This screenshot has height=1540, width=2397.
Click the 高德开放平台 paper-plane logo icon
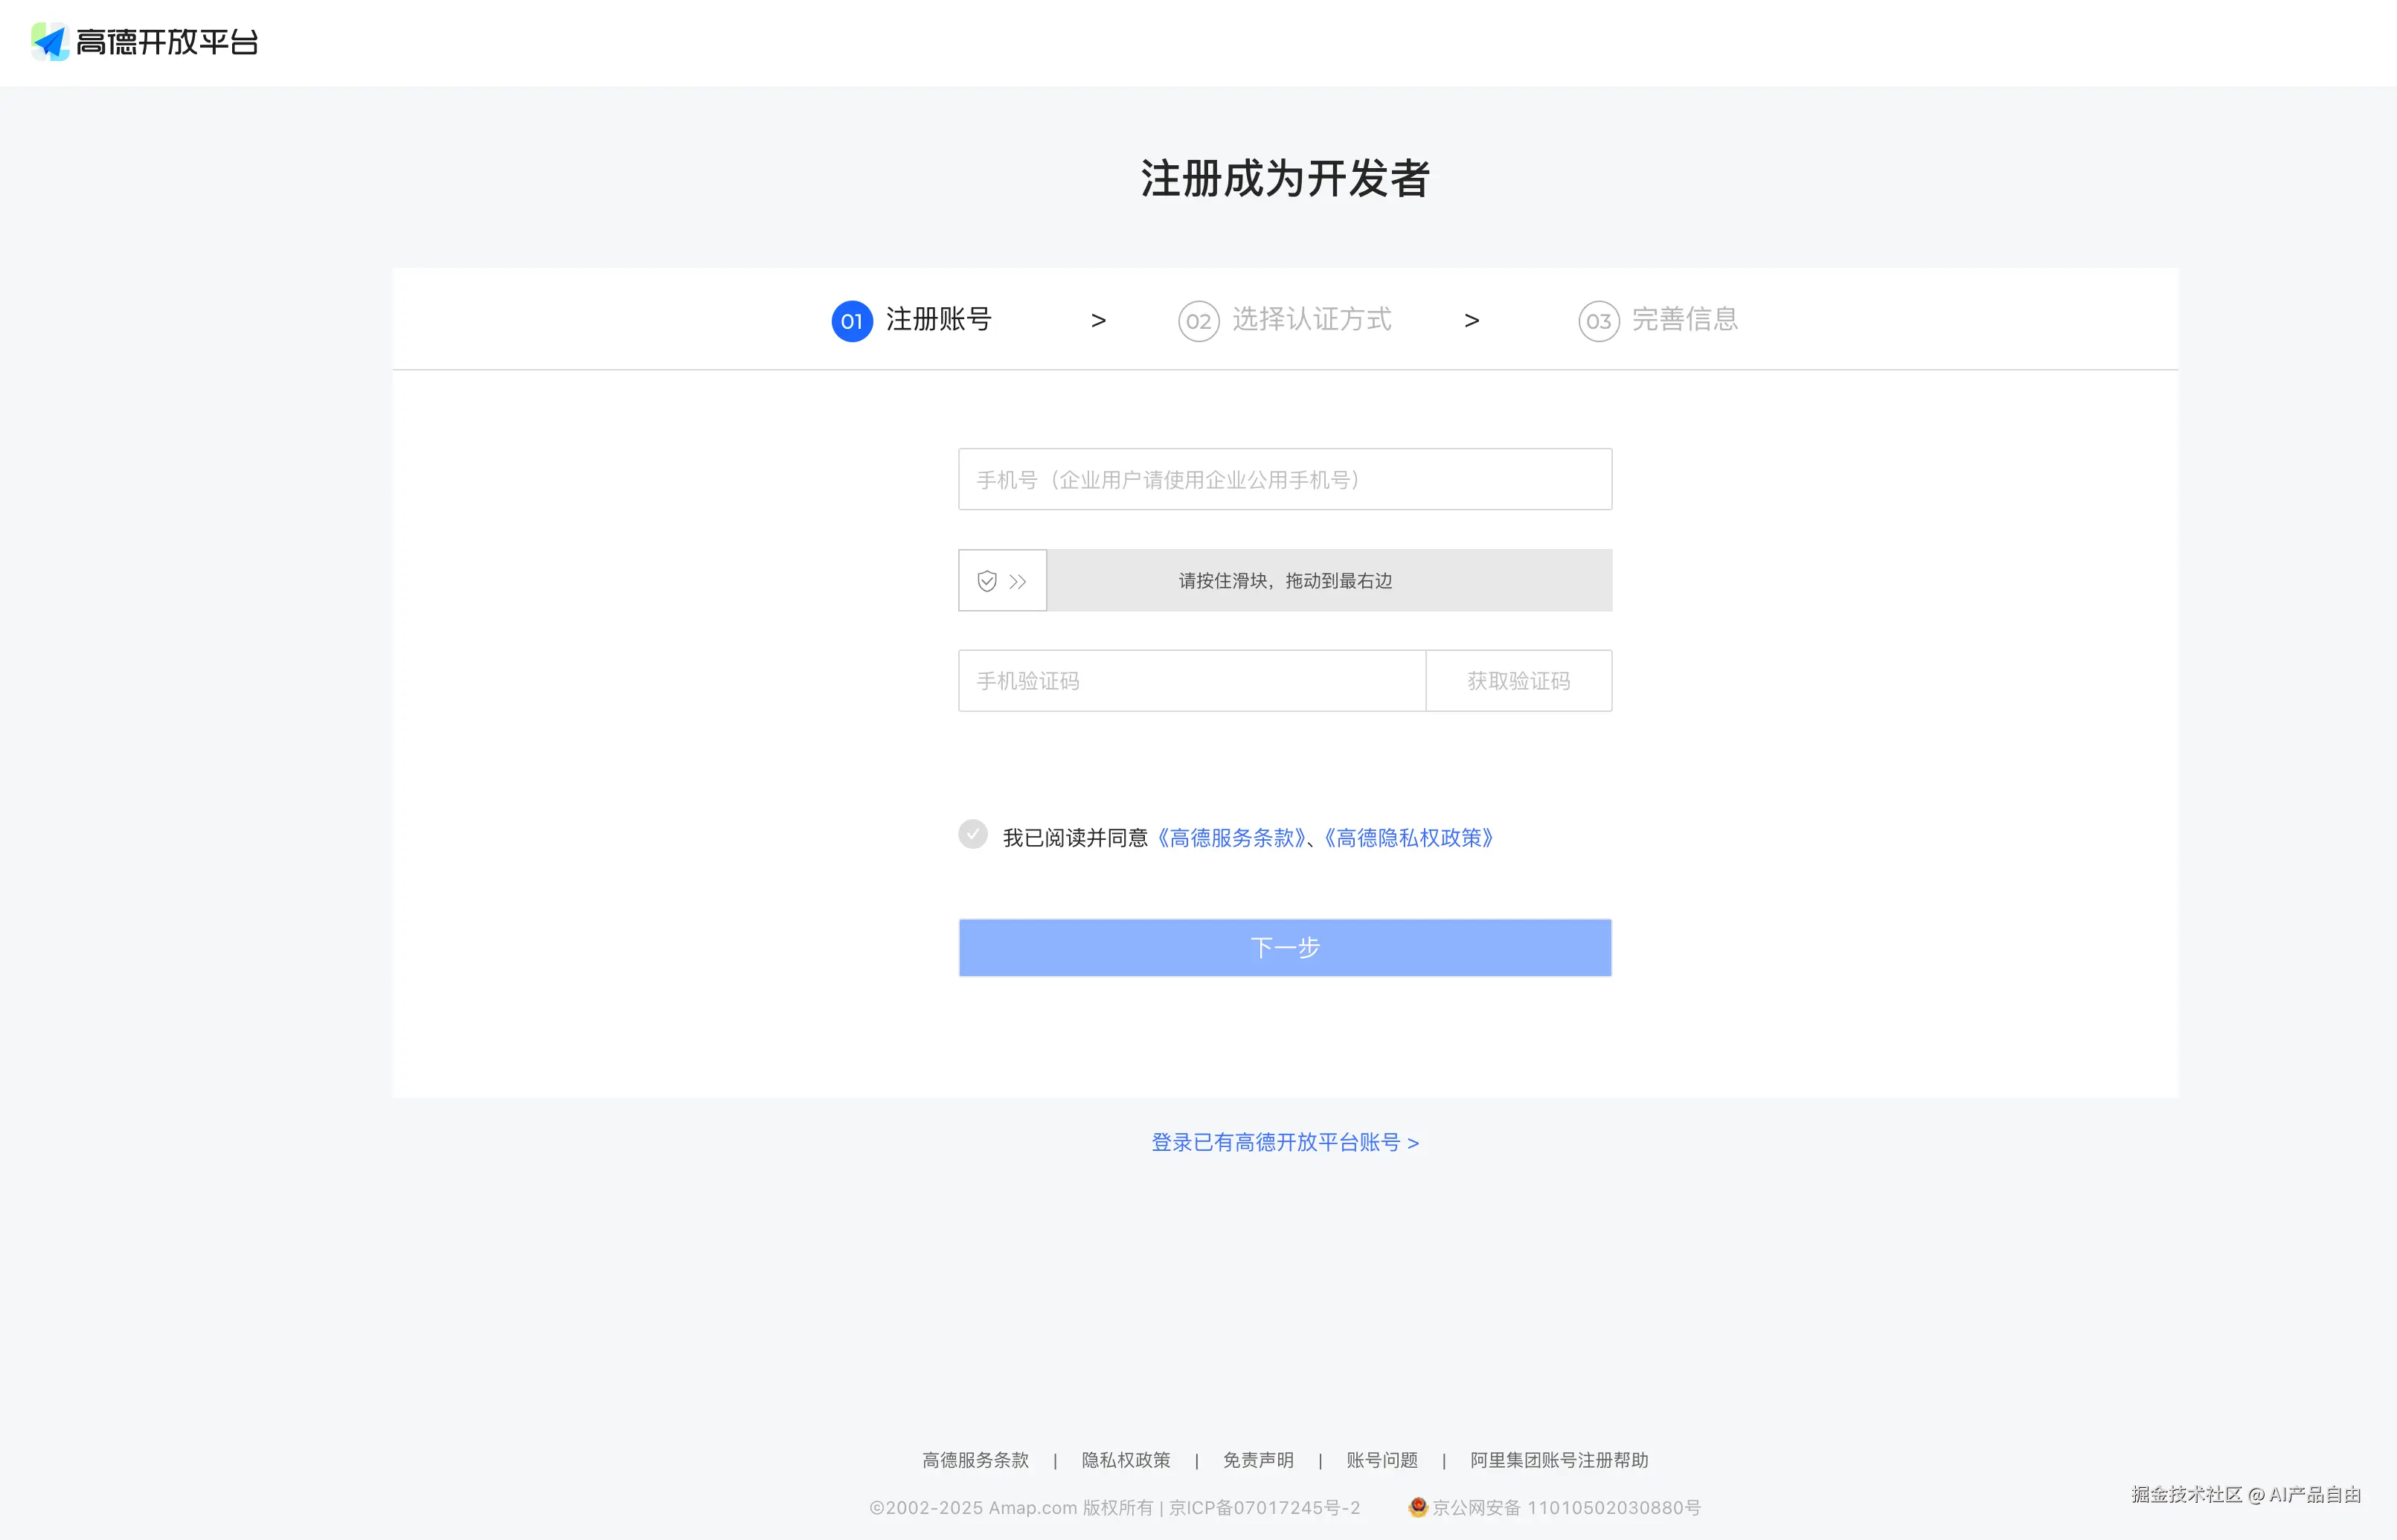click(x=50, y=42)
